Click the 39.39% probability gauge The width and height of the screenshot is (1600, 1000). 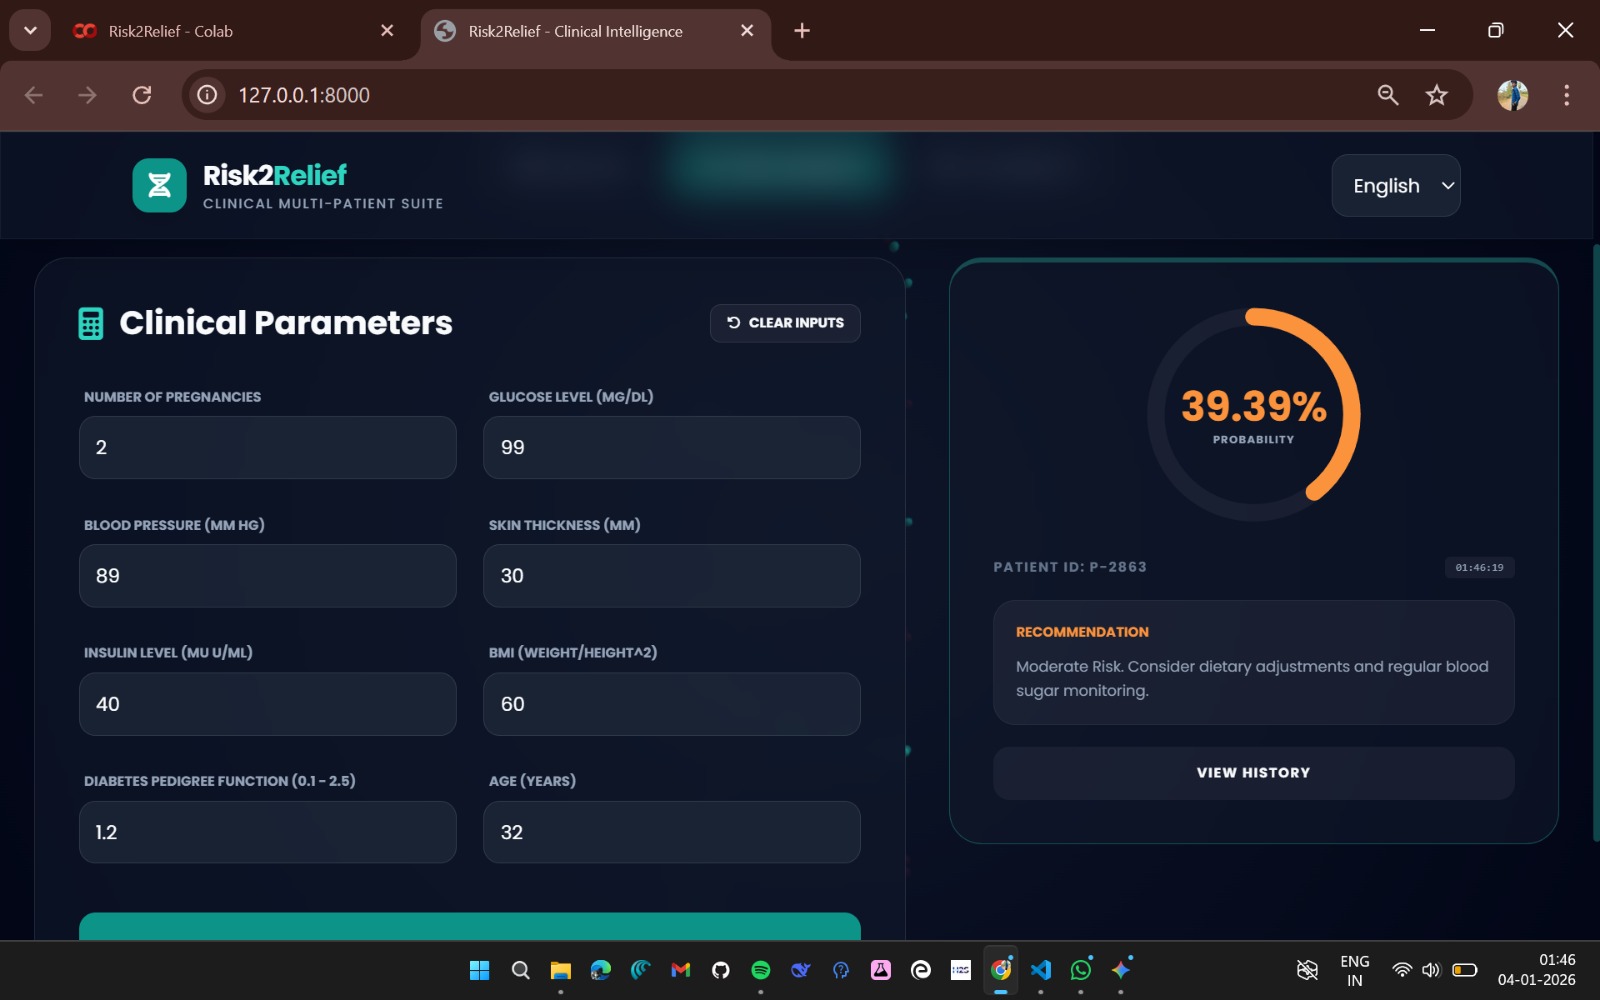click(1253, 414)
